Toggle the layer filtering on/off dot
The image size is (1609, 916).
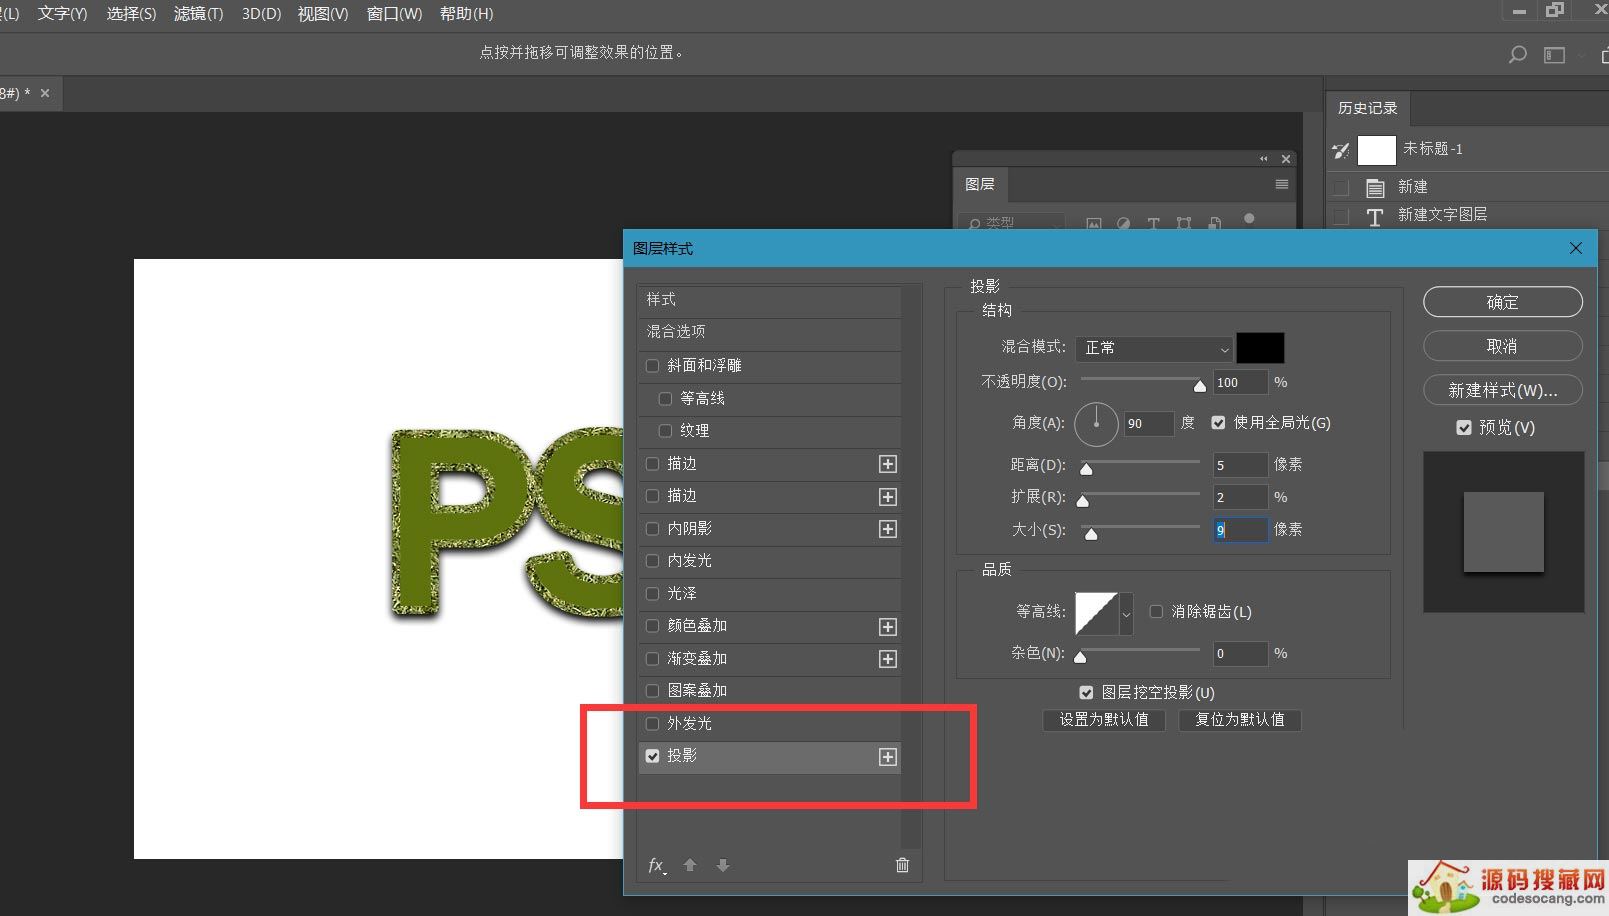click(1249, 218)
